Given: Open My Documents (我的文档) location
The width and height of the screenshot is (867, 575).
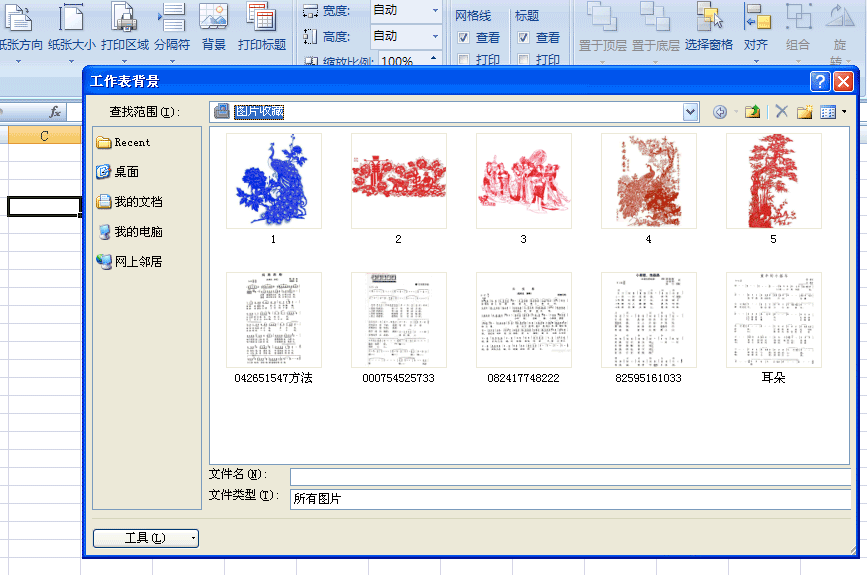Looking at the screenshot, I should click(129, 202).
